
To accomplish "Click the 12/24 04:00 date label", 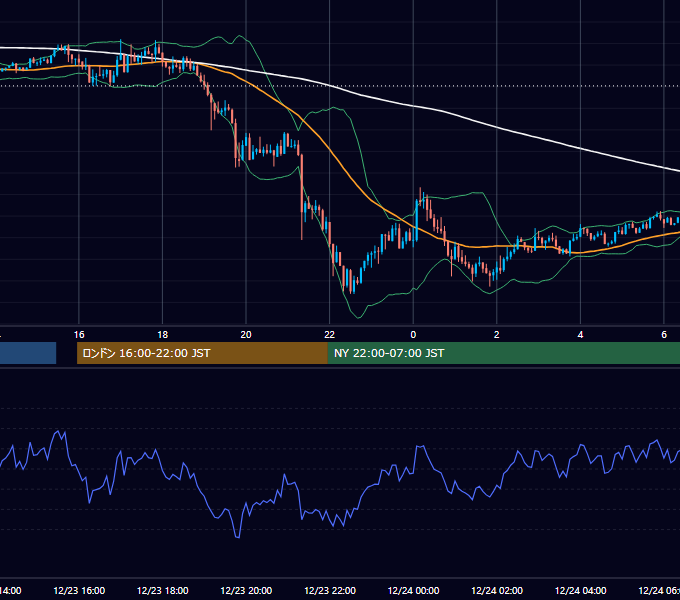I will 581,590.
